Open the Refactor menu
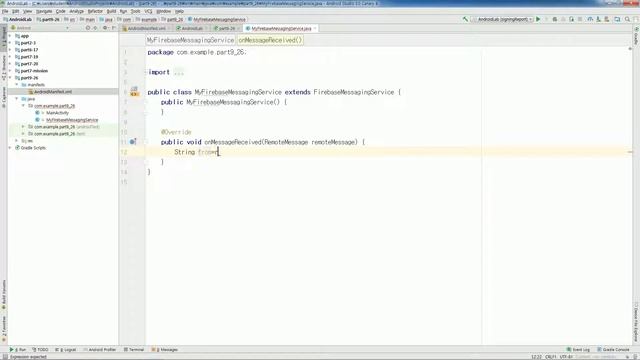This screenshot has width=640, height=360. [x=96, y=11]
